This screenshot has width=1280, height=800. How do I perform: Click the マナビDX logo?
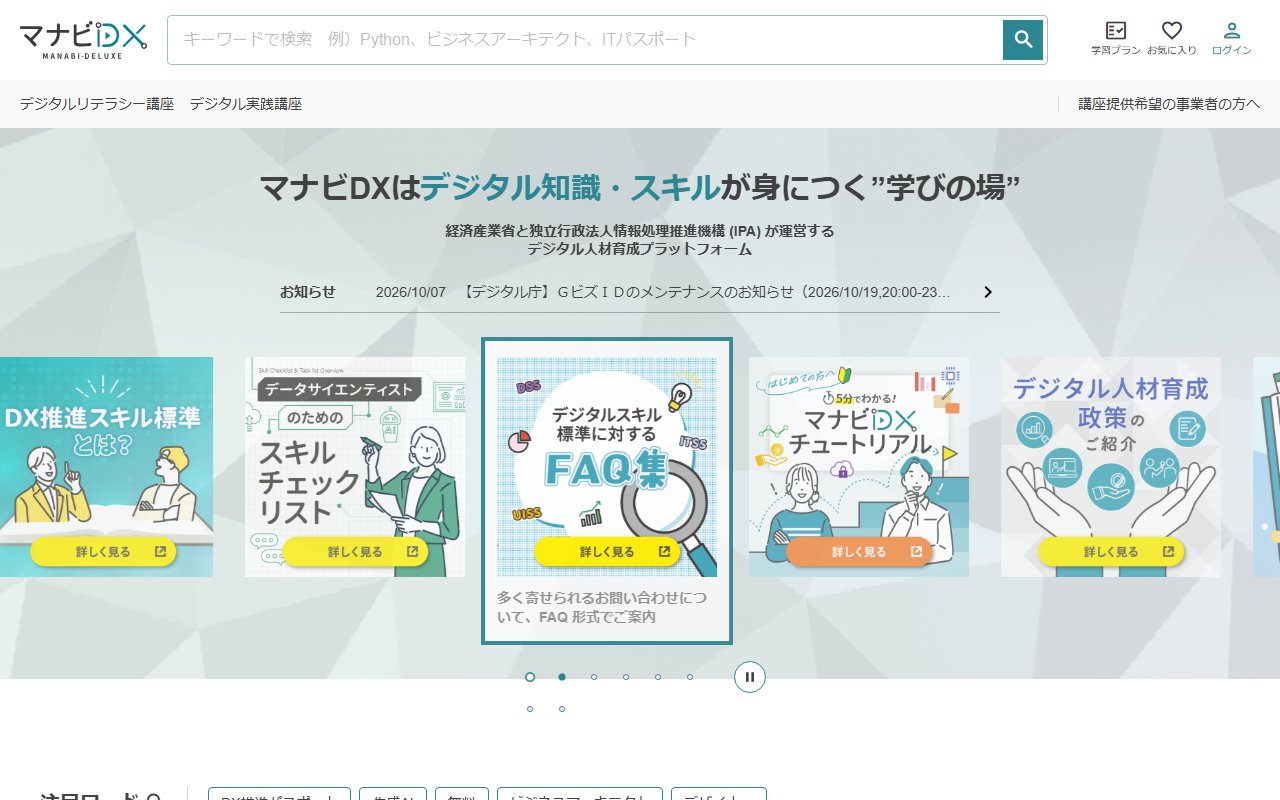83,40
